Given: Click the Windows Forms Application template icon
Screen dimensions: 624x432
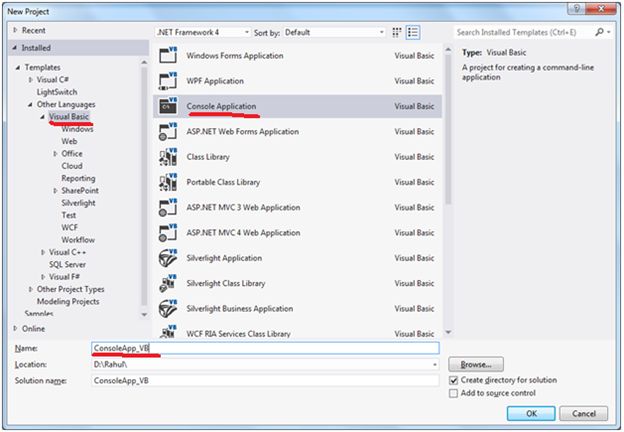Looking at the screenshot, I should [x=168, y=55].
